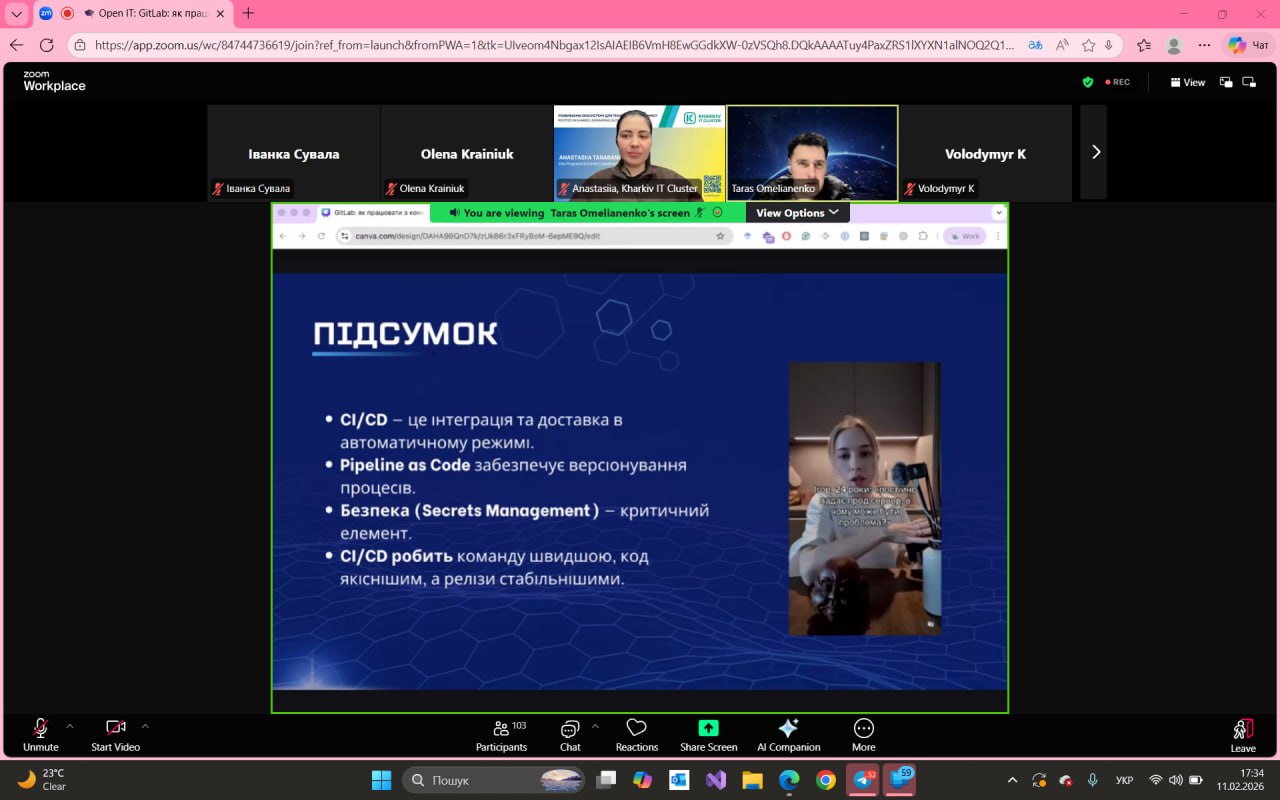Expand video options arrow beside Start Video

tap(145, 726)
